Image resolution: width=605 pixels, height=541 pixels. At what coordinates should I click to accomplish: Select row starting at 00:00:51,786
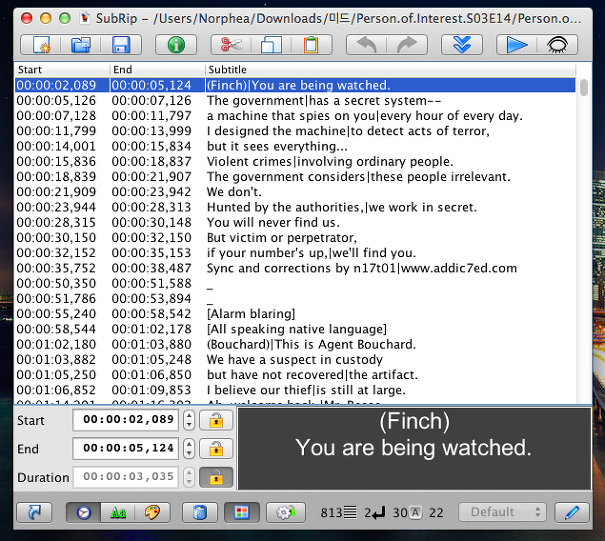point(295,299)
